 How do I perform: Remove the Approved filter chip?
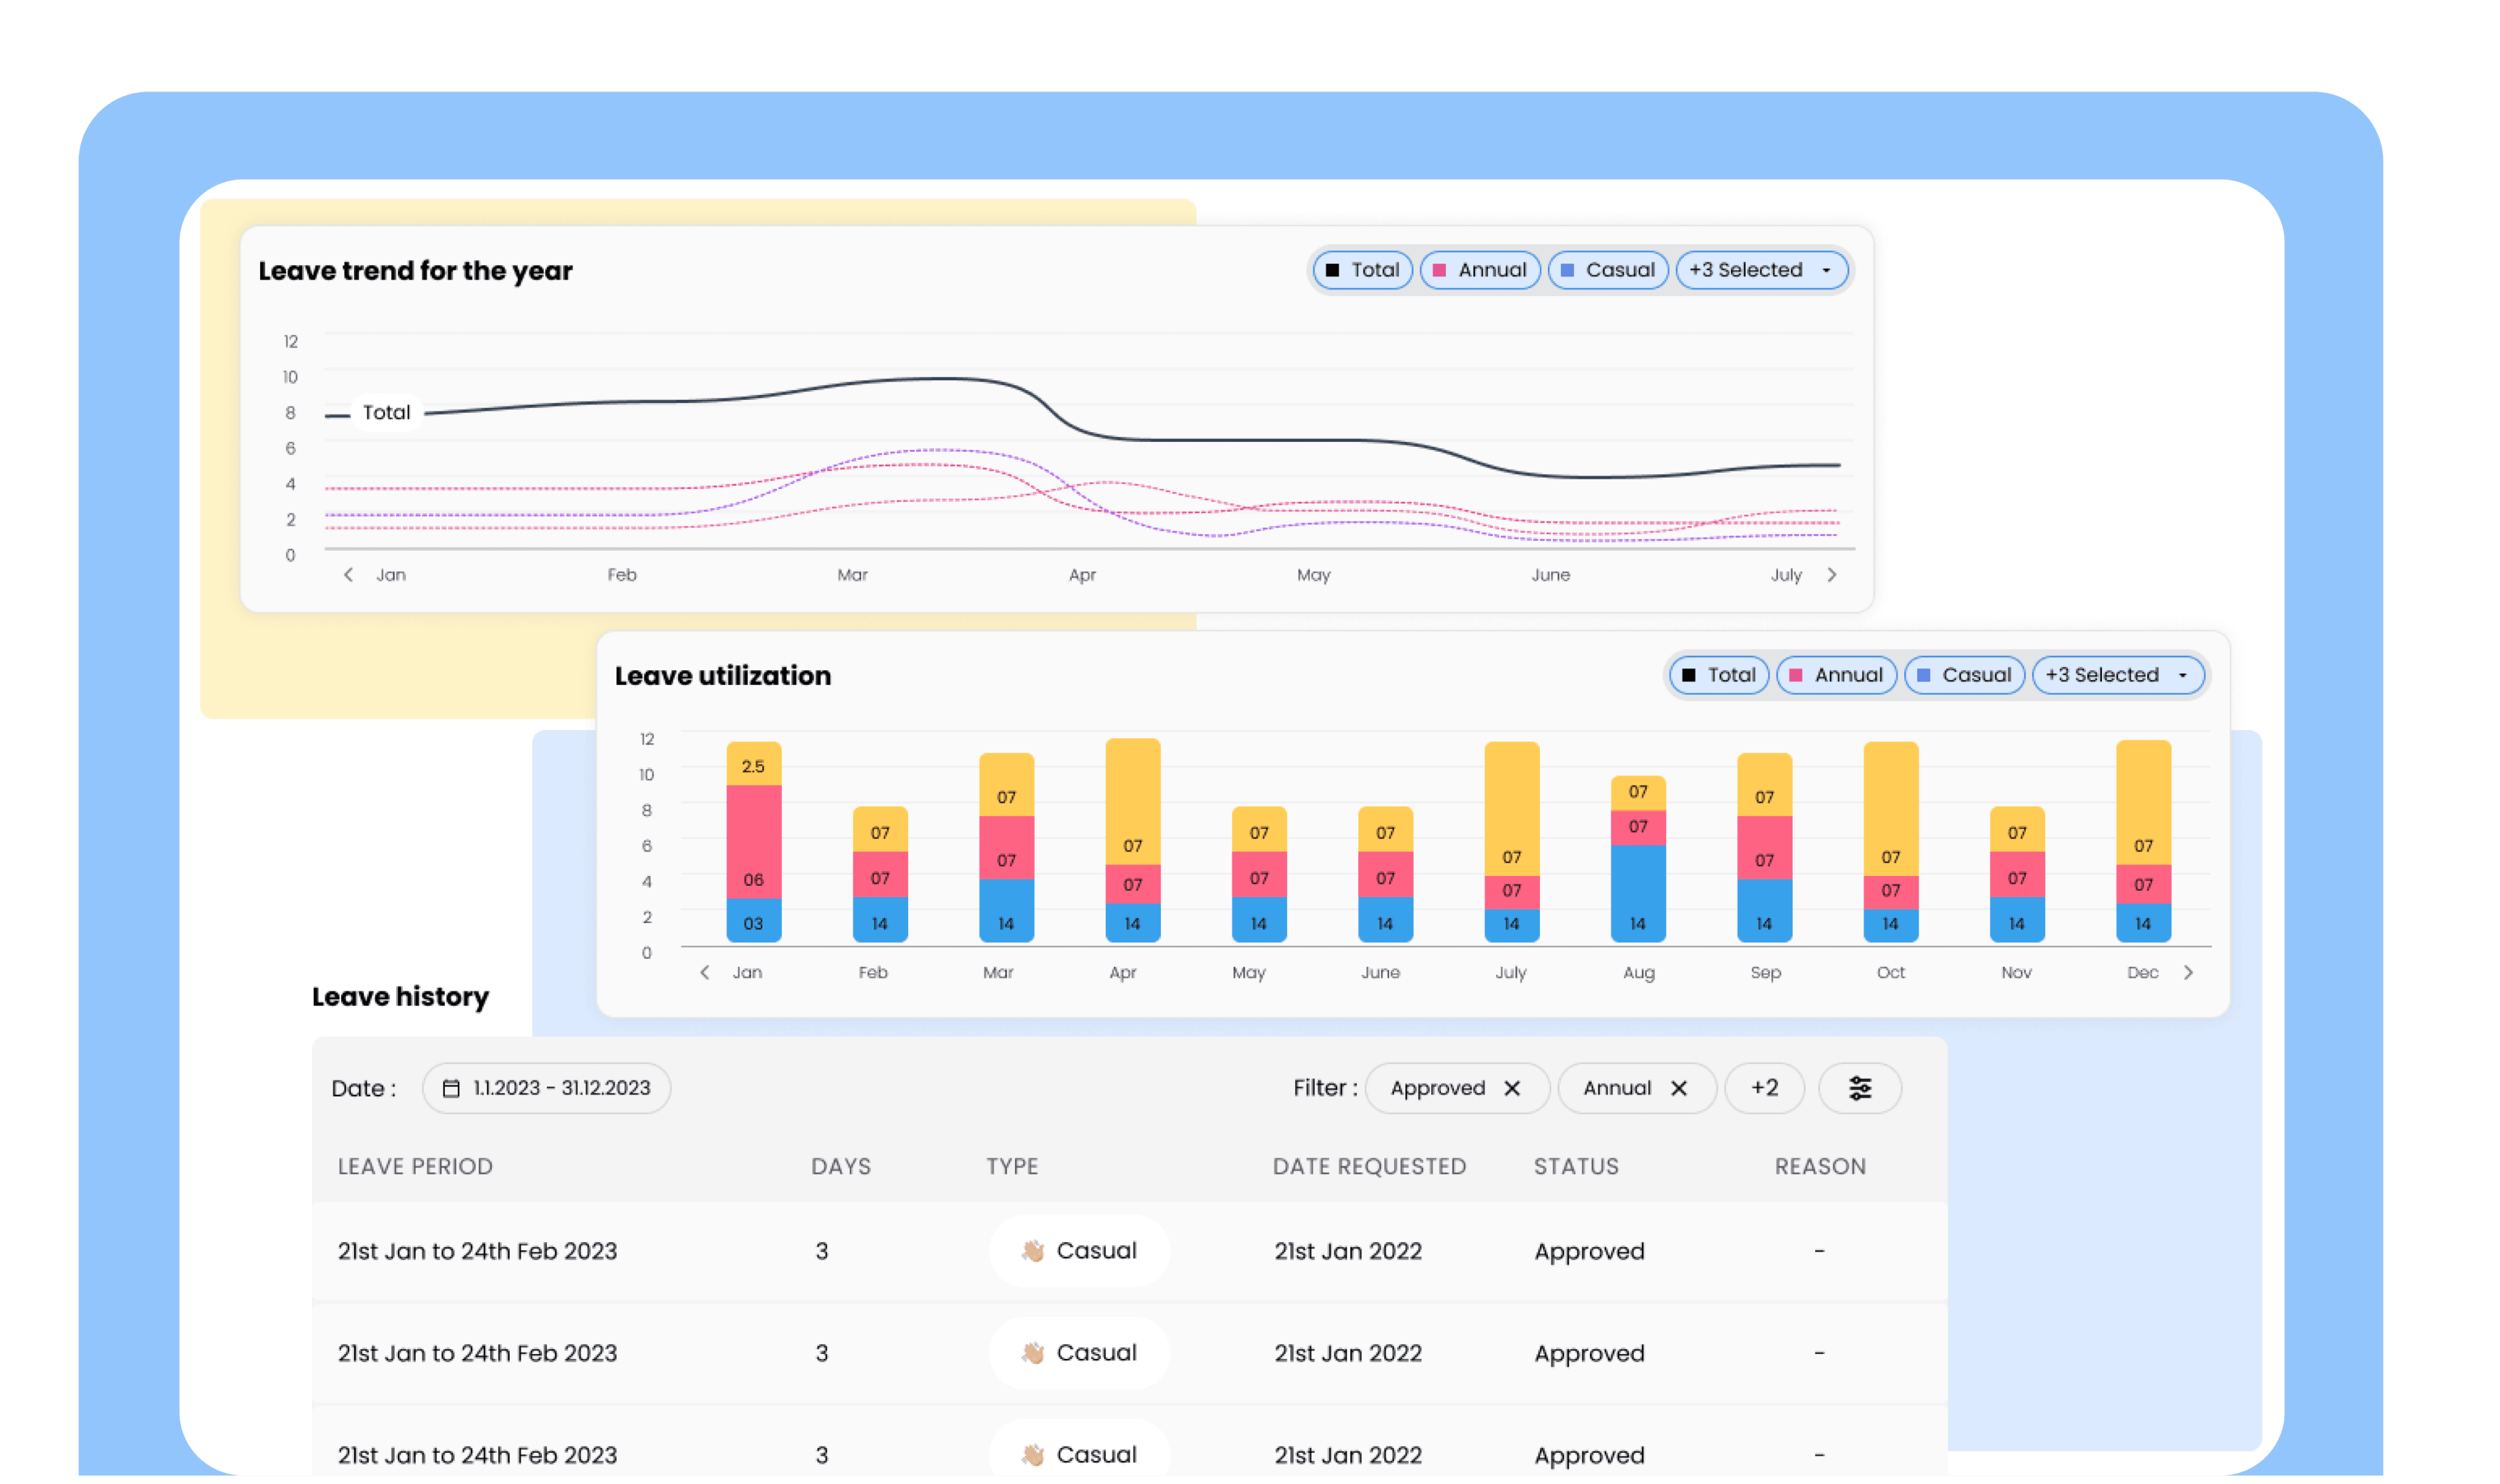click(1512, 1088)
